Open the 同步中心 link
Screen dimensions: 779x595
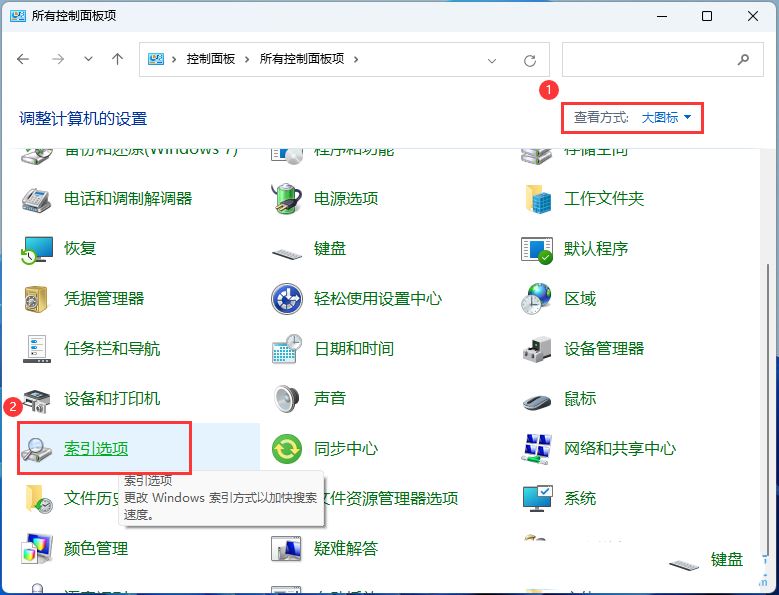(346, 448)
